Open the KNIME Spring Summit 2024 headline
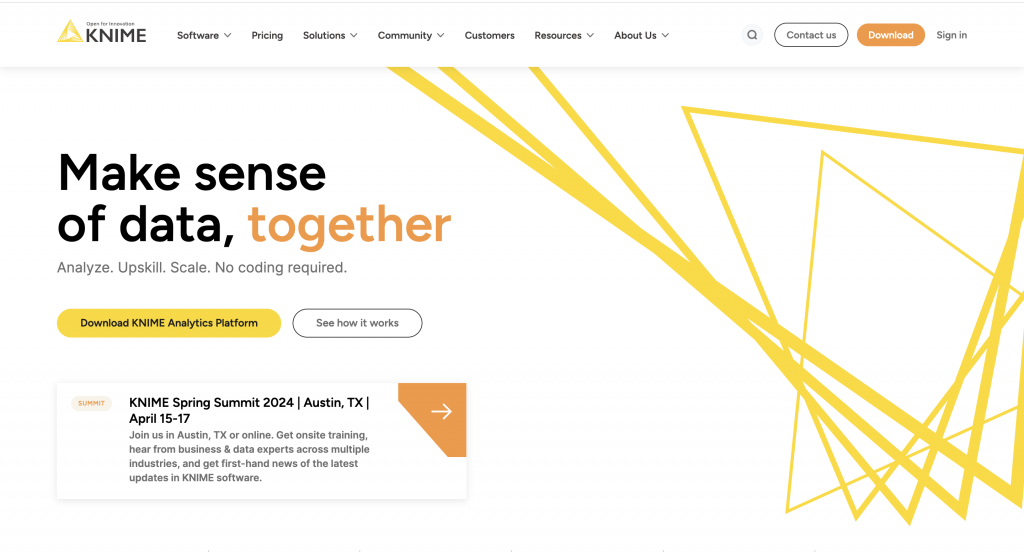The image size is (1024, 552). tap(249, 410)
